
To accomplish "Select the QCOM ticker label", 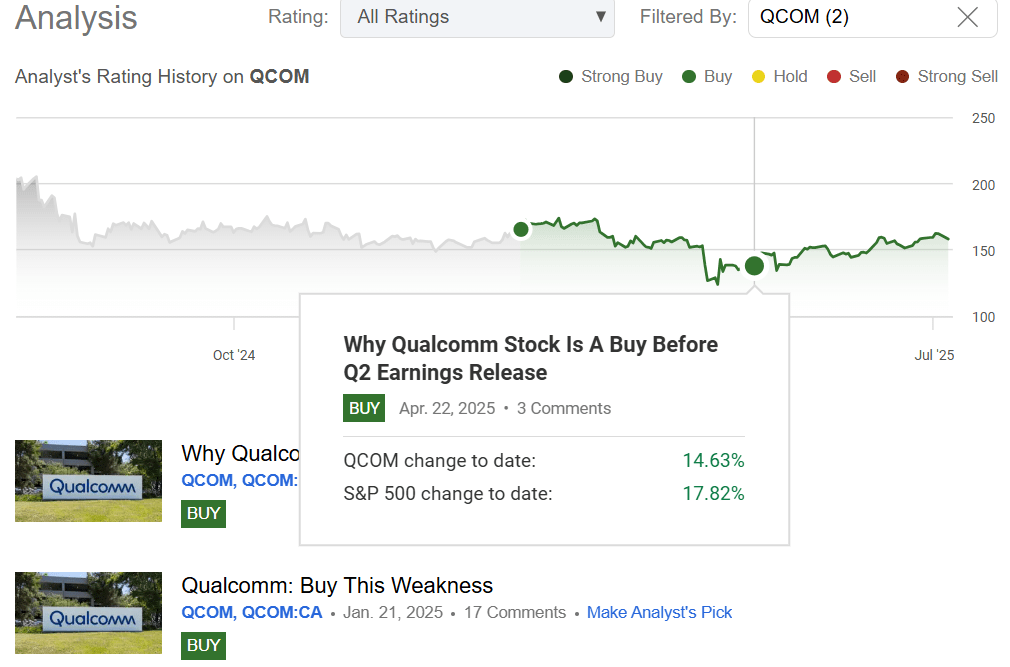I will (279, 76).
